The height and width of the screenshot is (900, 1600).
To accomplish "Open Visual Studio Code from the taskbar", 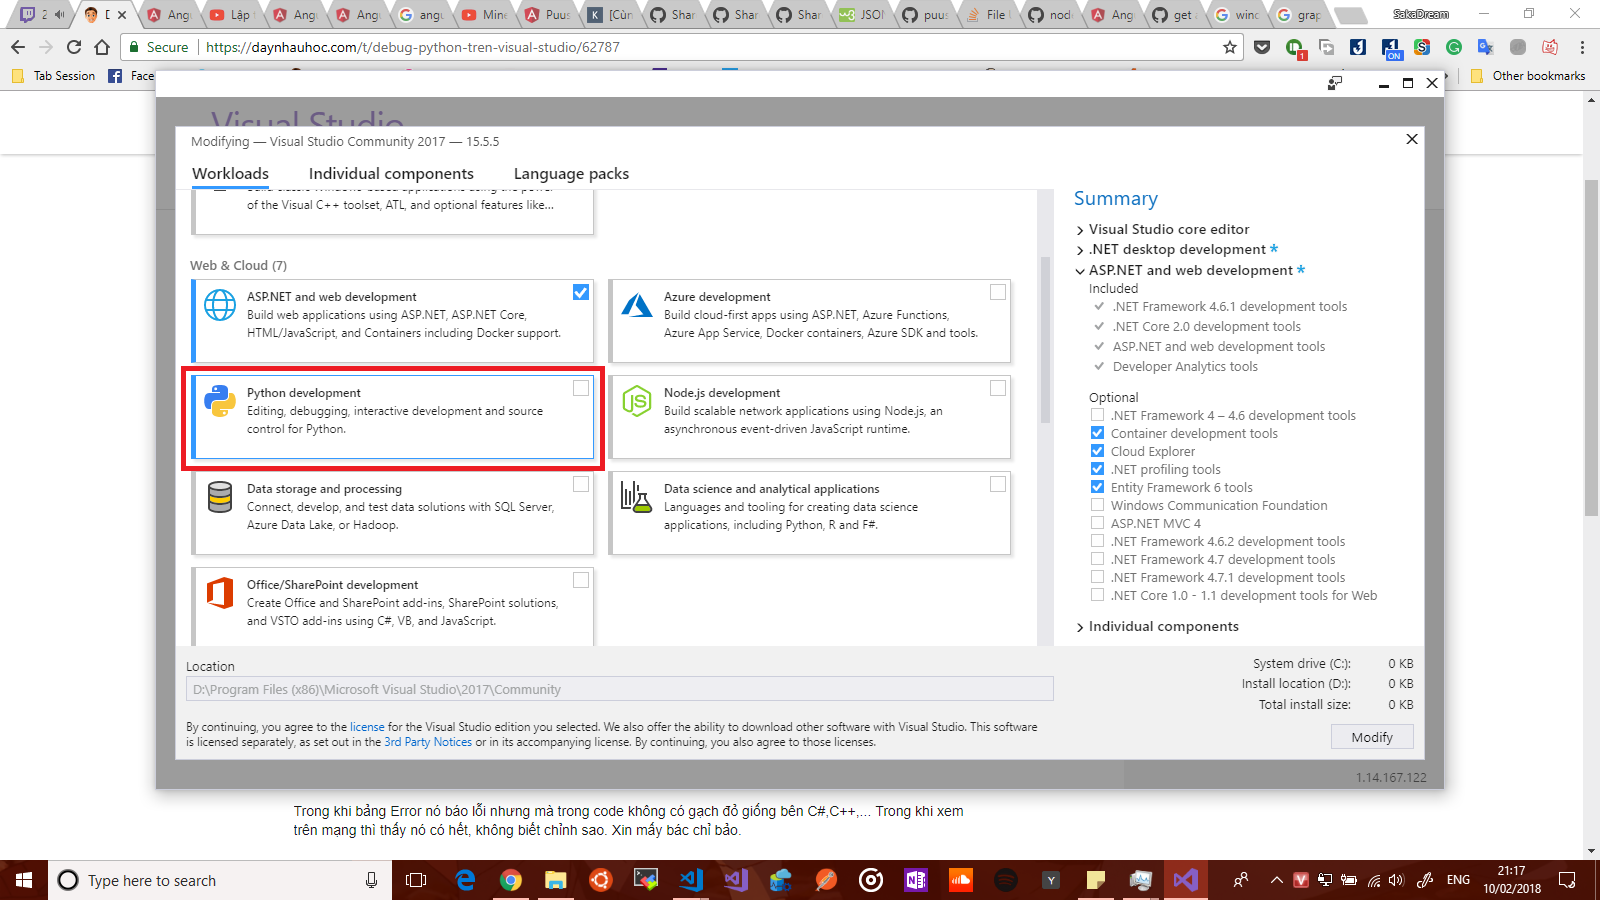I will [691, 880].
